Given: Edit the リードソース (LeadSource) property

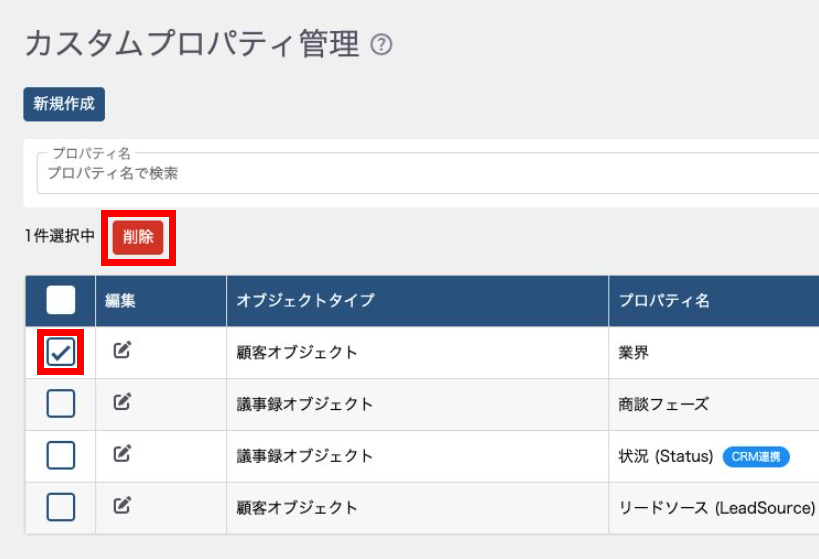Looking at the screenshot, I should pos(122,506).
